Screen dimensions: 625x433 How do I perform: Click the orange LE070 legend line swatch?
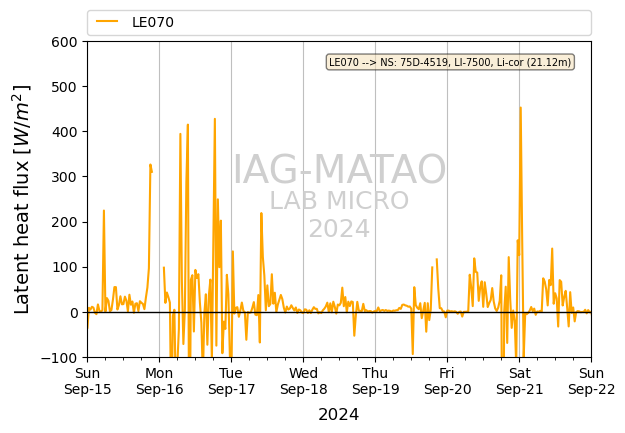[107, 22]
